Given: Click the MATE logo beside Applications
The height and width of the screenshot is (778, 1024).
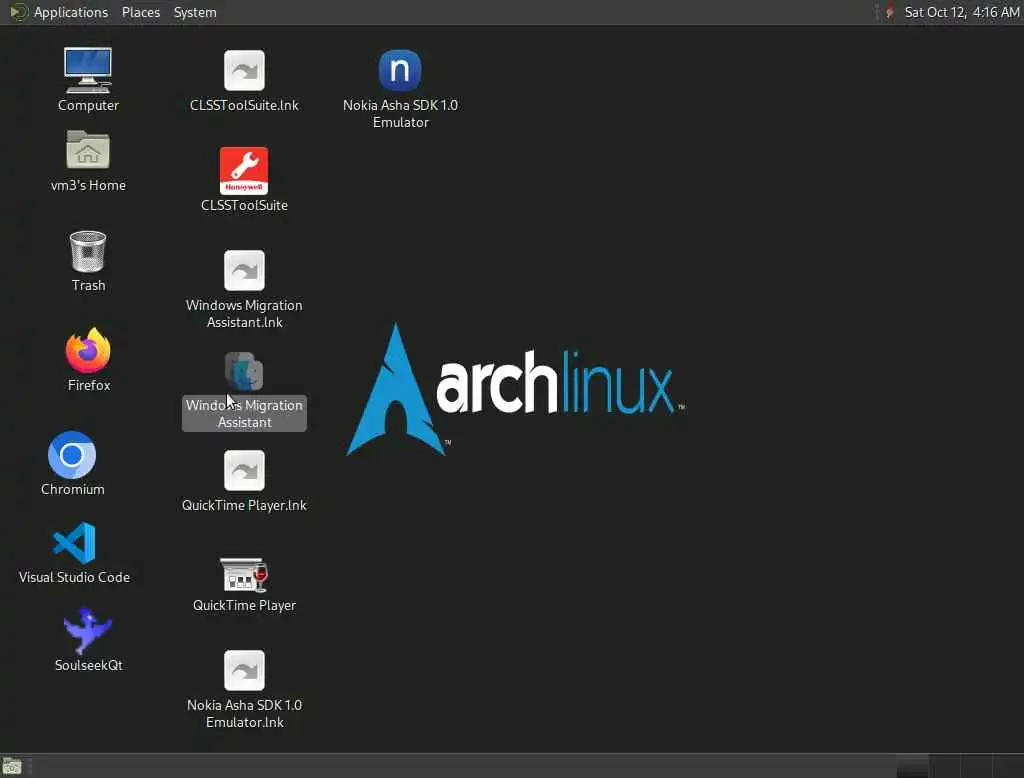Looking at the screenshot, I should [19, 12].
